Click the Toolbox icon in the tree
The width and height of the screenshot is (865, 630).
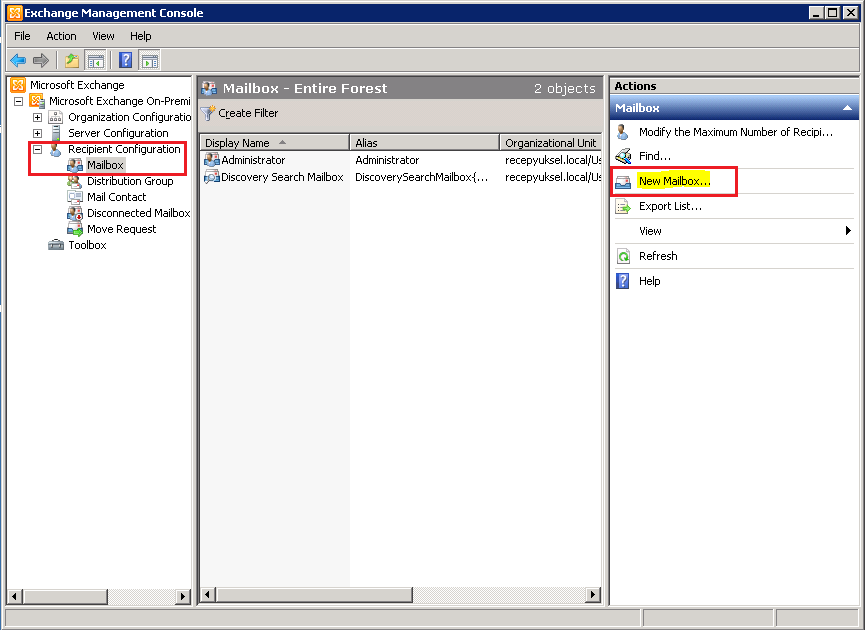click(56, 245)
